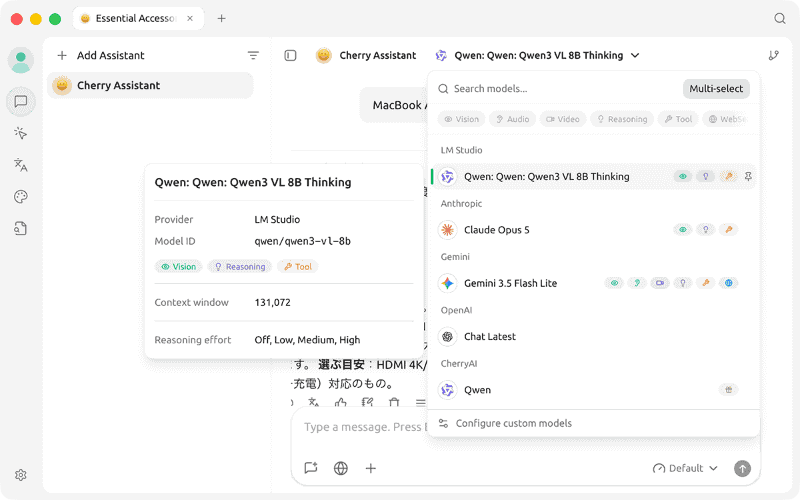Screen dimensions: 800x500
Task: Click the wrench tool badge on Claude Opus 5
Action: tap(729, 230)
